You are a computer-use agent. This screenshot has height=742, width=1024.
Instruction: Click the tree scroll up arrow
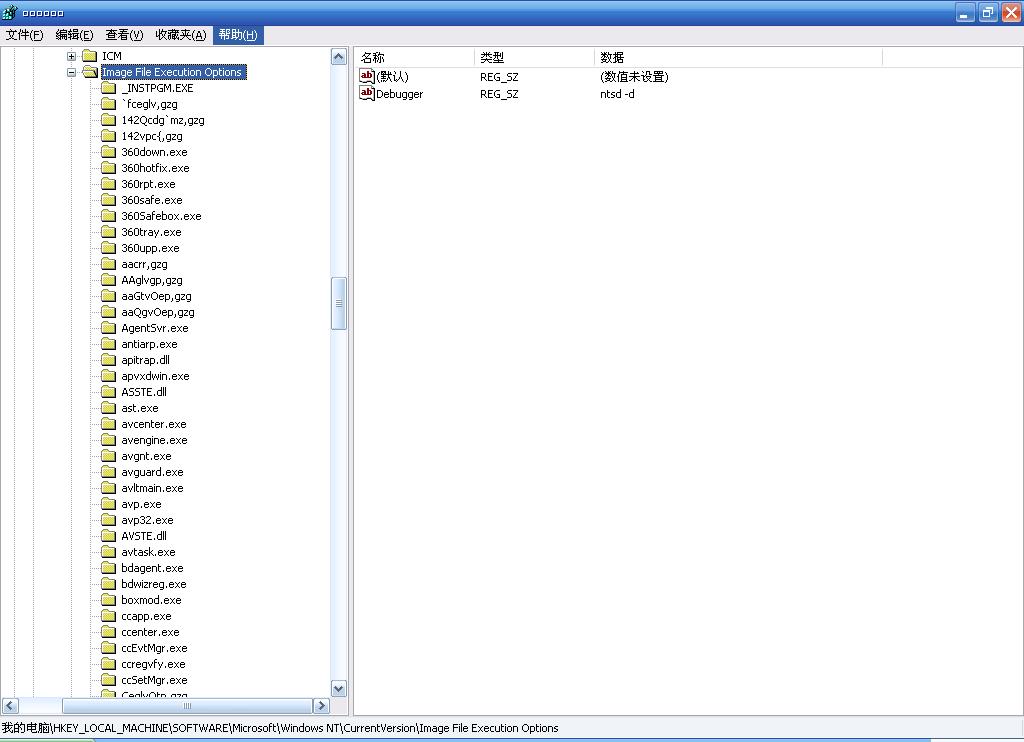click(x=339, y=57)
